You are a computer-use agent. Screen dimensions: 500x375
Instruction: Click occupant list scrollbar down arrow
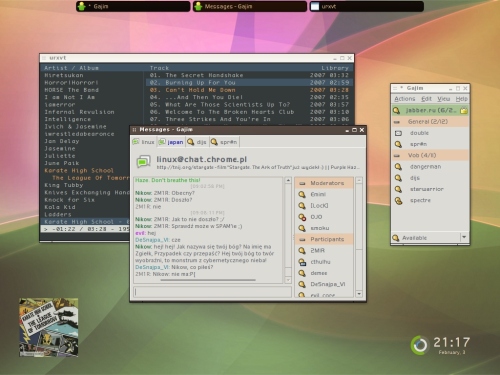[359, 294]
